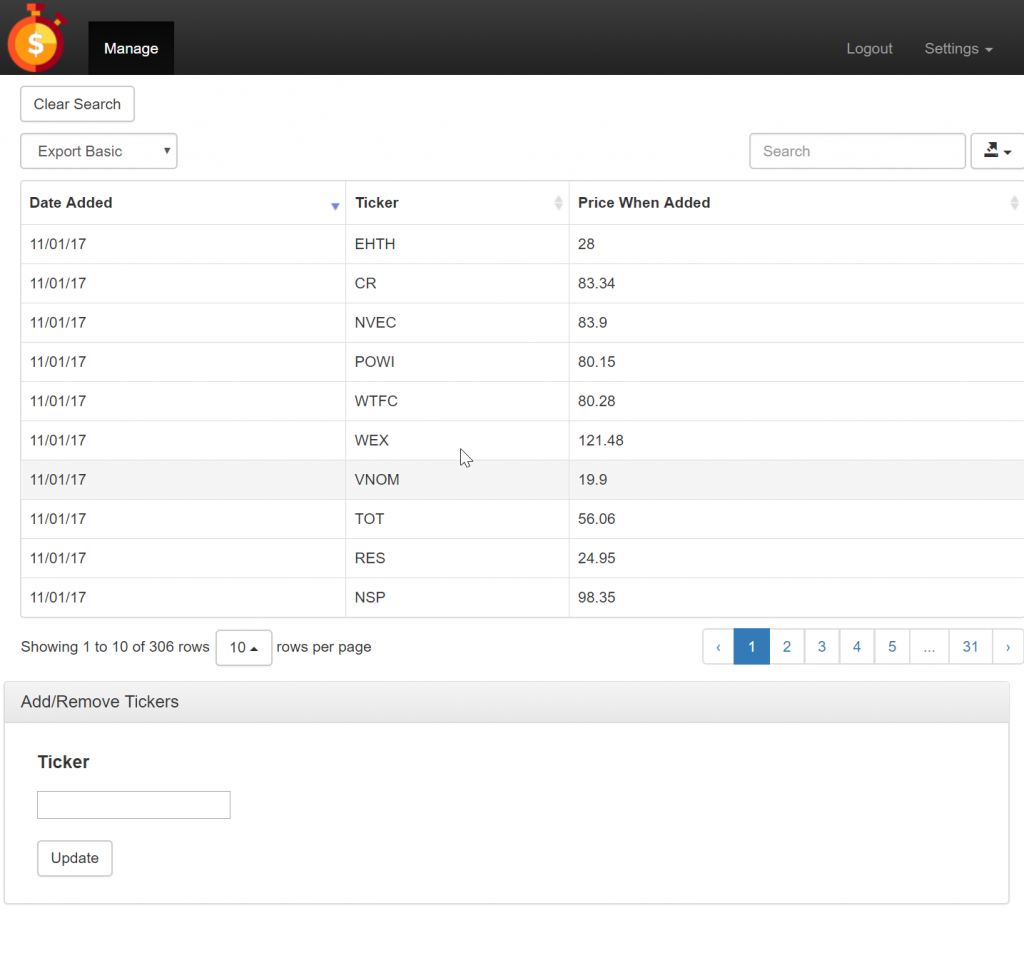The height and width of the screenshot is (968, 1024).
Task: Go to page 4
Action: (x=857, y=647)
